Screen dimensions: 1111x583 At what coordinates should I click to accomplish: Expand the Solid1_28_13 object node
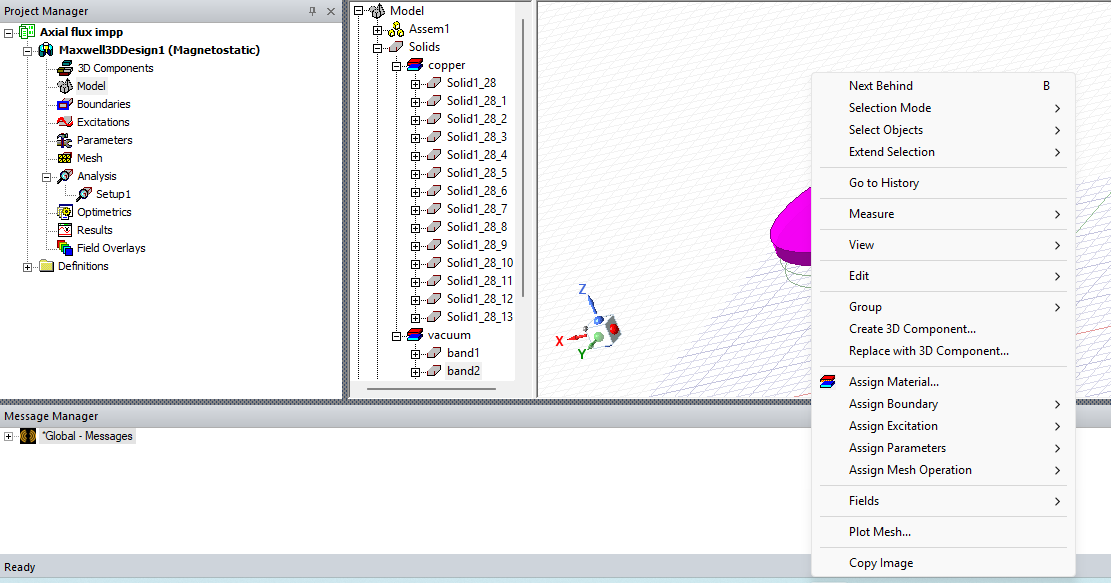pyautogui.click(x=415, y=317)
